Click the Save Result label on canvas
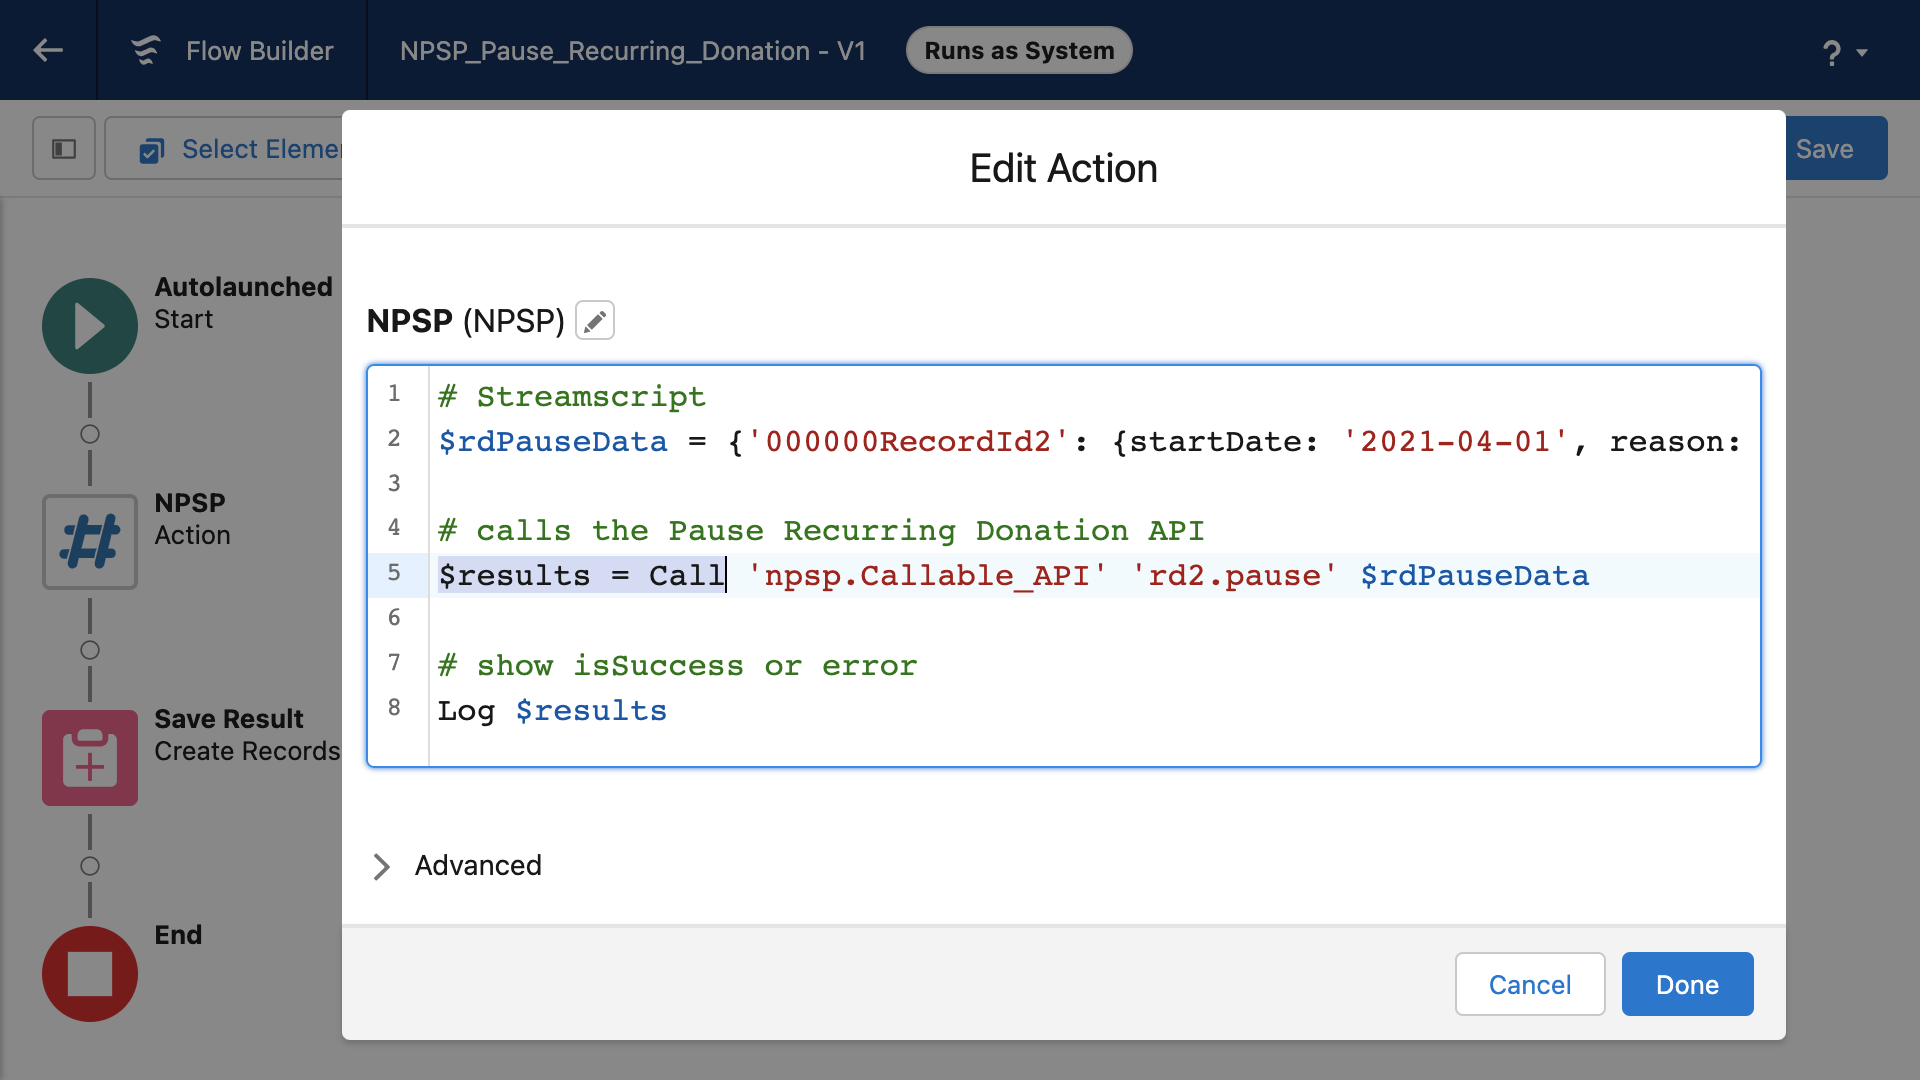This screenshot has width=1920, height=1080. [229, 719]
